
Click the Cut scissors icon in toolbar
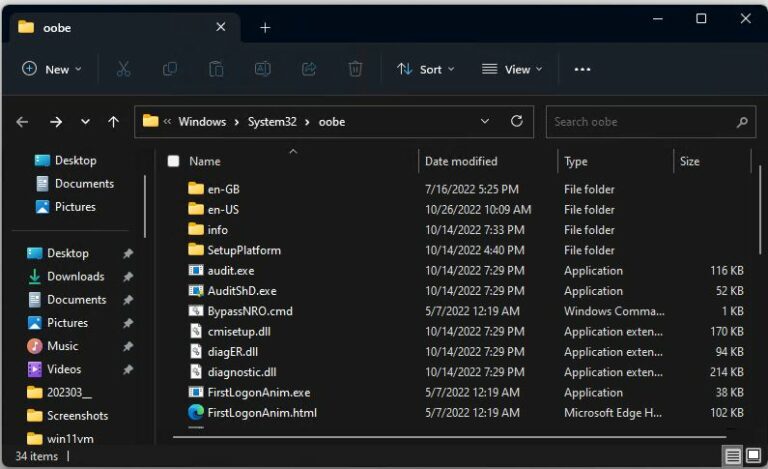[x=123, y=69]
